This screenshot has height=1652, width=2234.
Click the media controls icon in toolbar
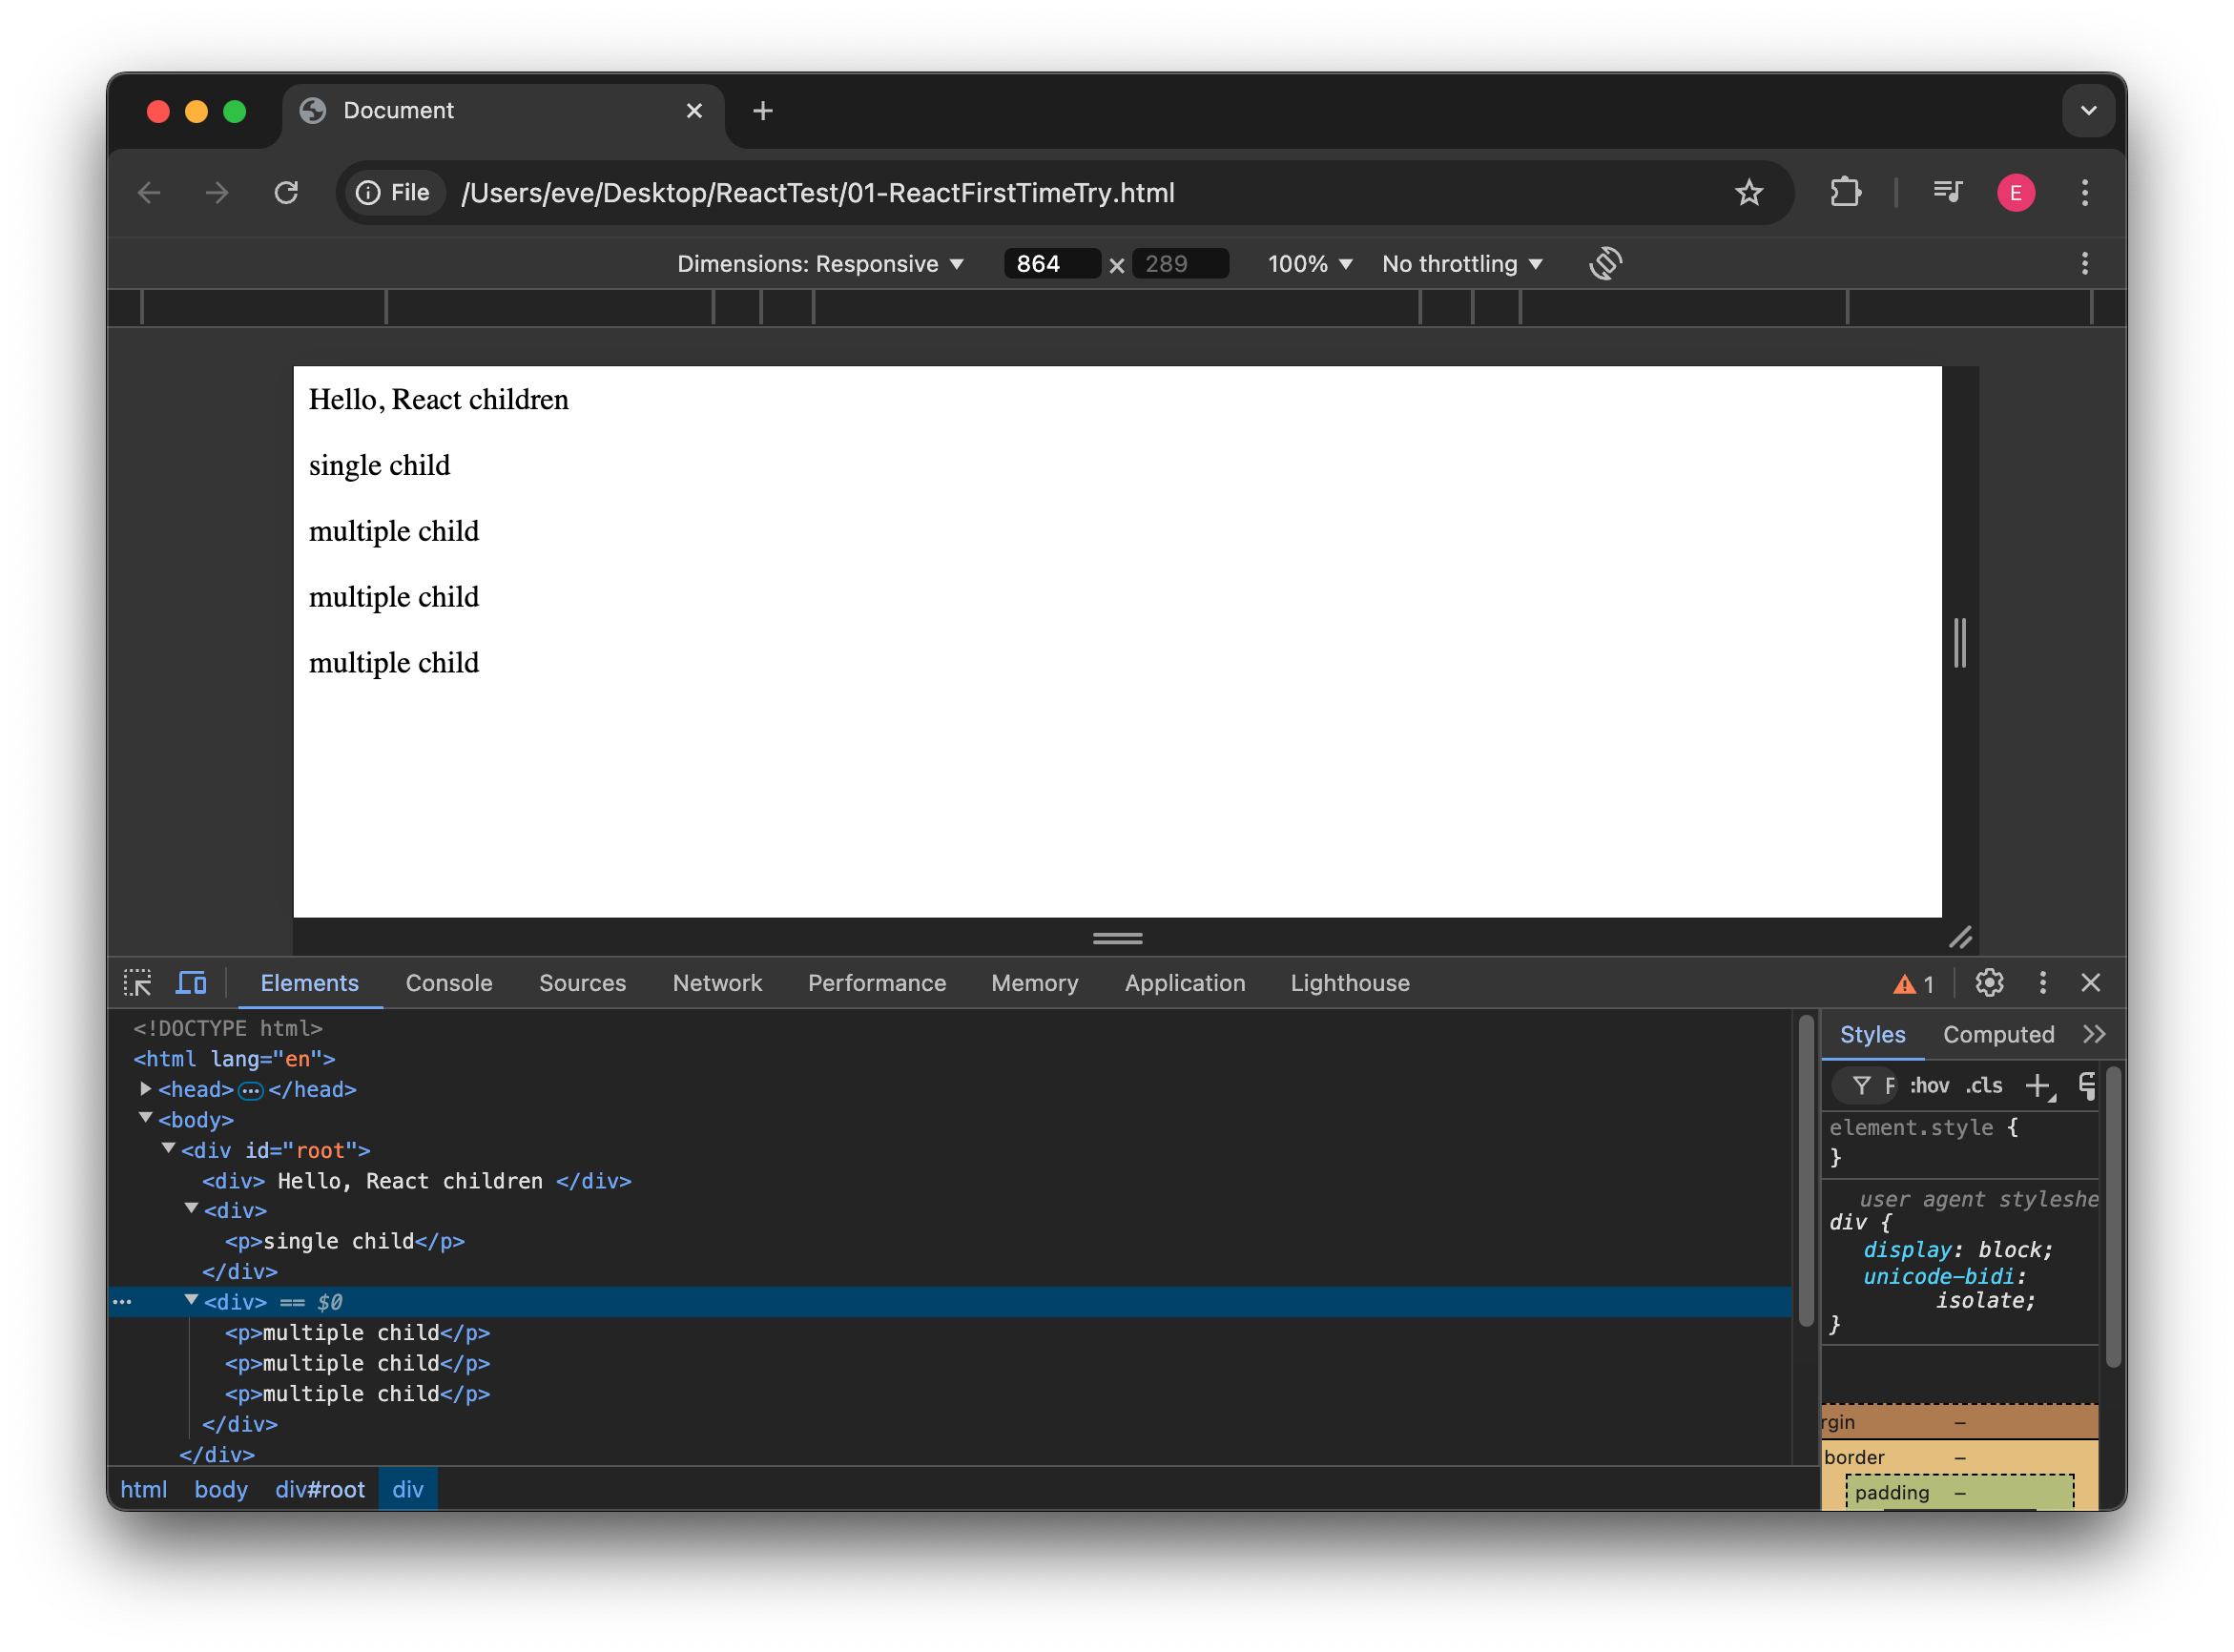pos(1946,192)
